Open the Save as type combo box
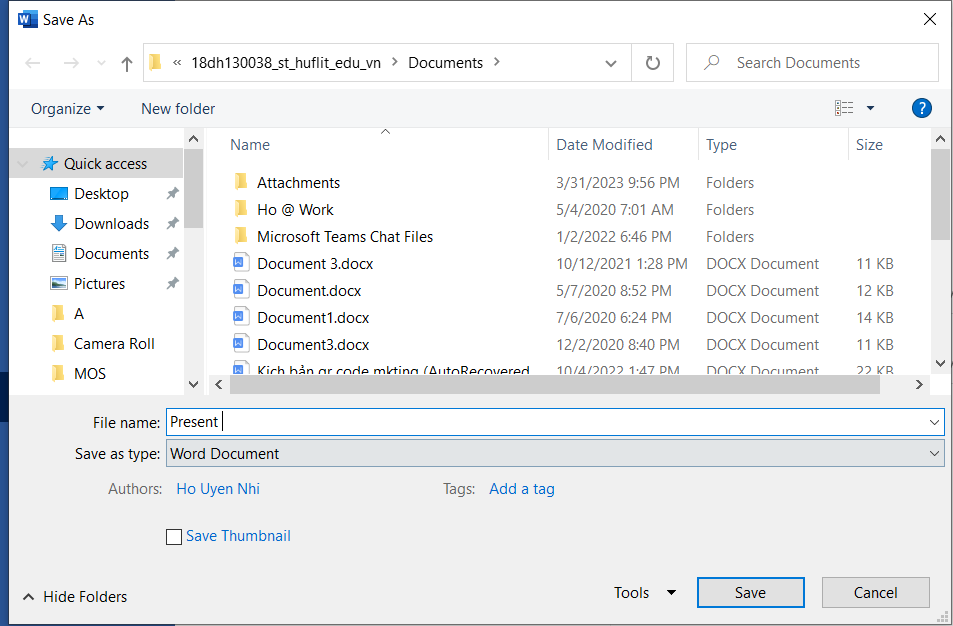 555,453
